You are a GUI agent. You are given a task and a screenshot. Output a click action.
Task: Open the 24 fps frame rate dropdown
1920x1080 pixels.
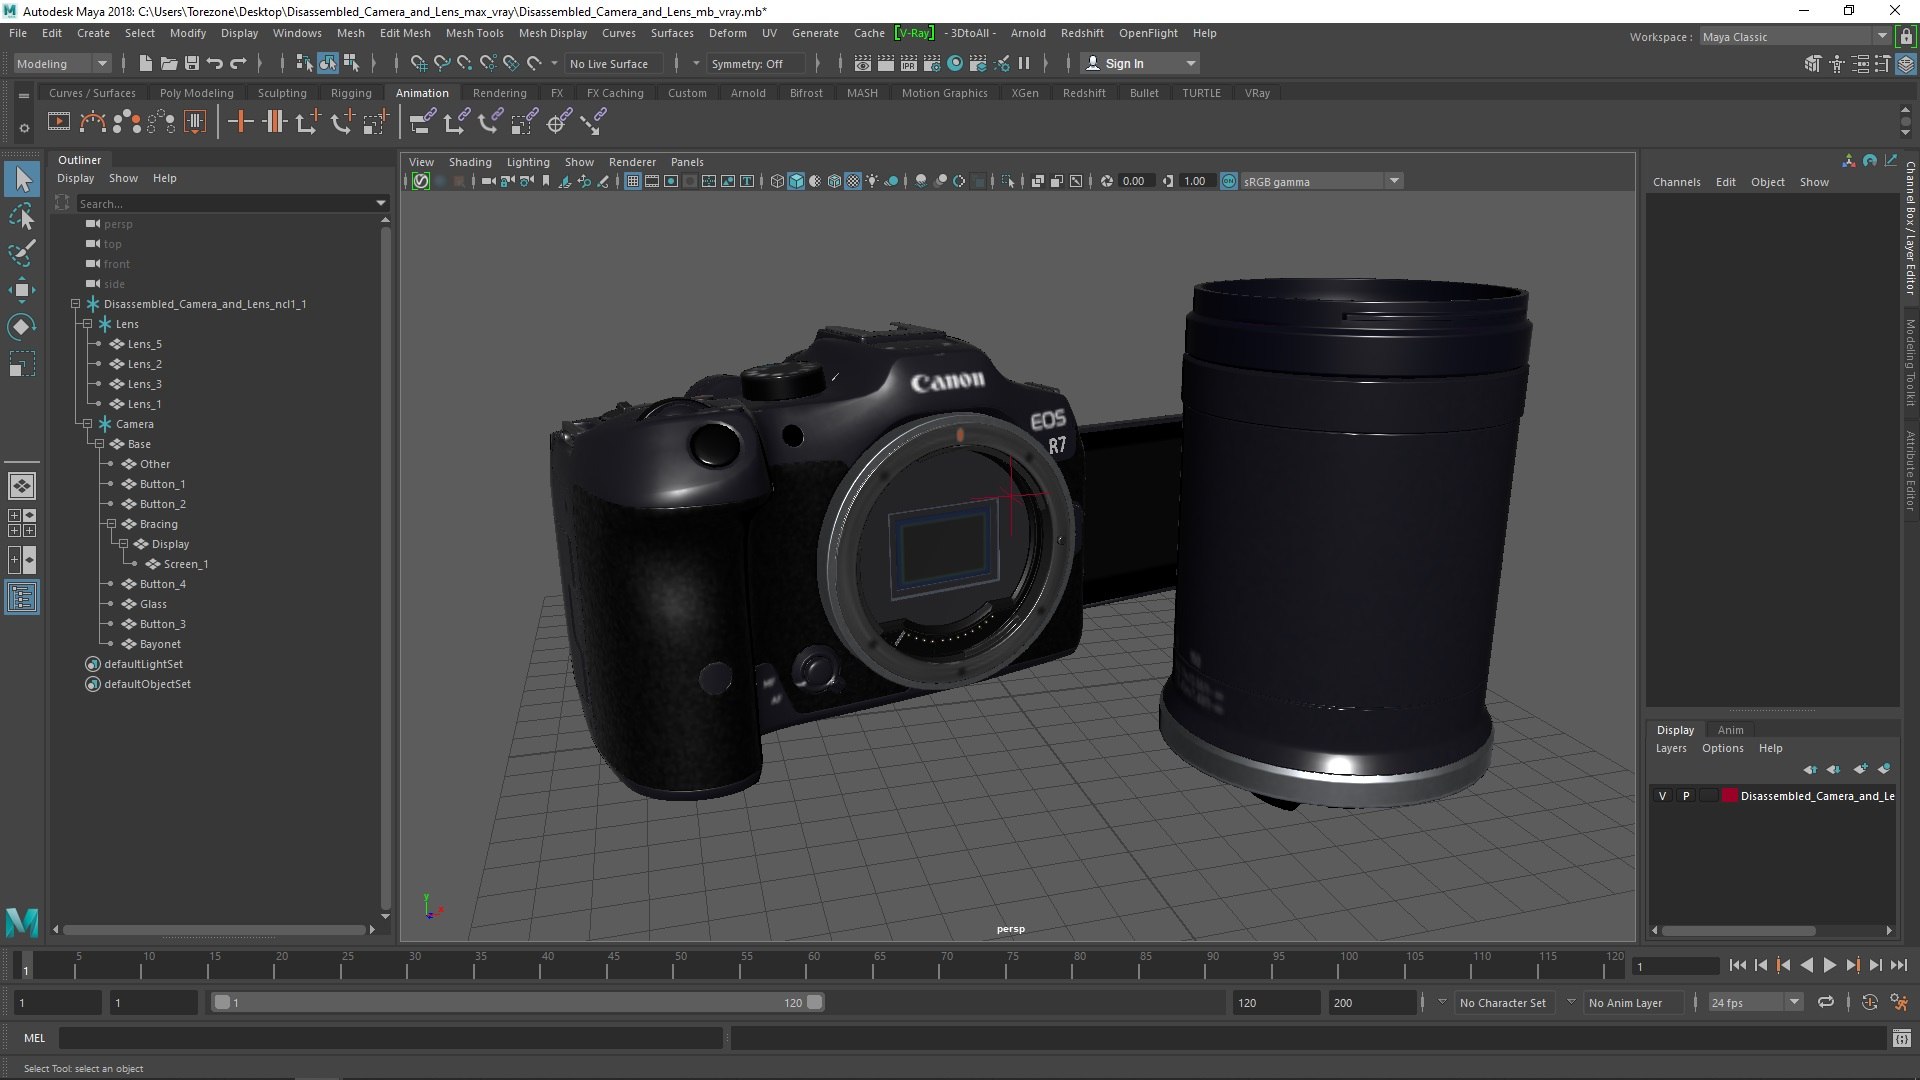1755,1002
